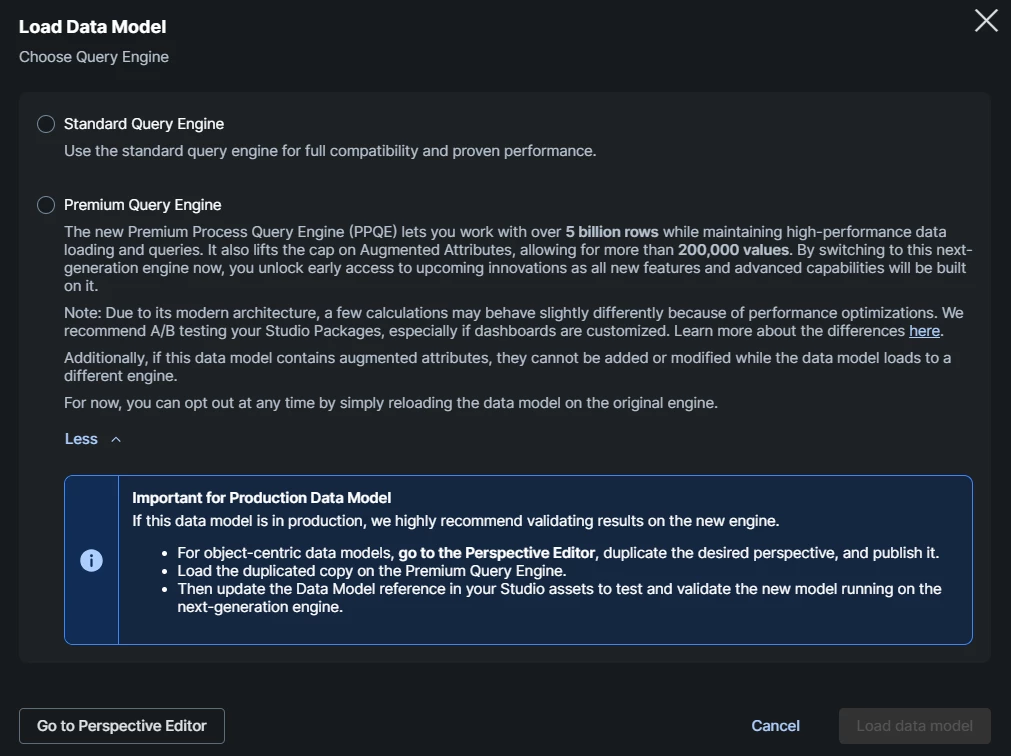Click the bold '5 billion rows' text
Viewport: 1011px width, 756px height.
[x=612, y=231]
